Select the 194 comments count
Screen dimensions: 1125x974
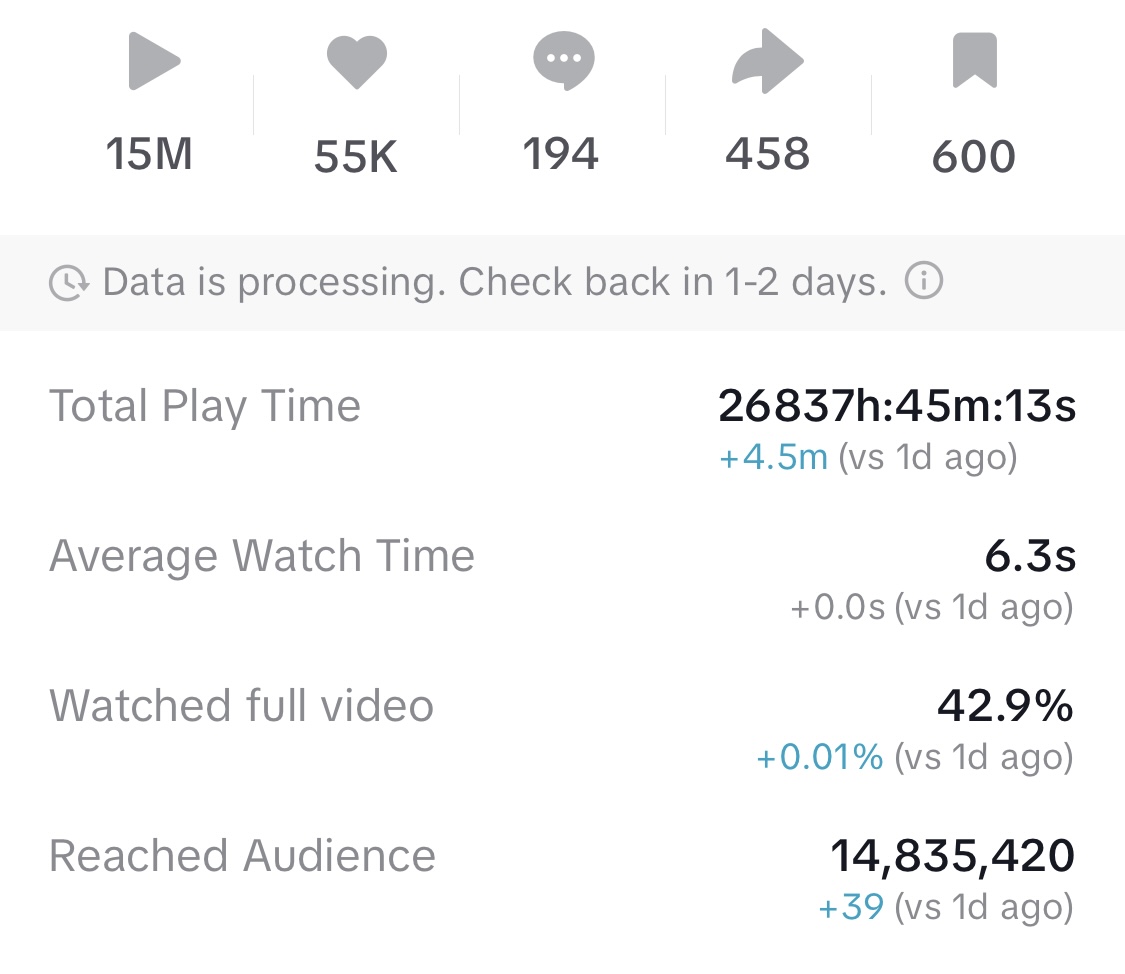[x=561, y=155]
